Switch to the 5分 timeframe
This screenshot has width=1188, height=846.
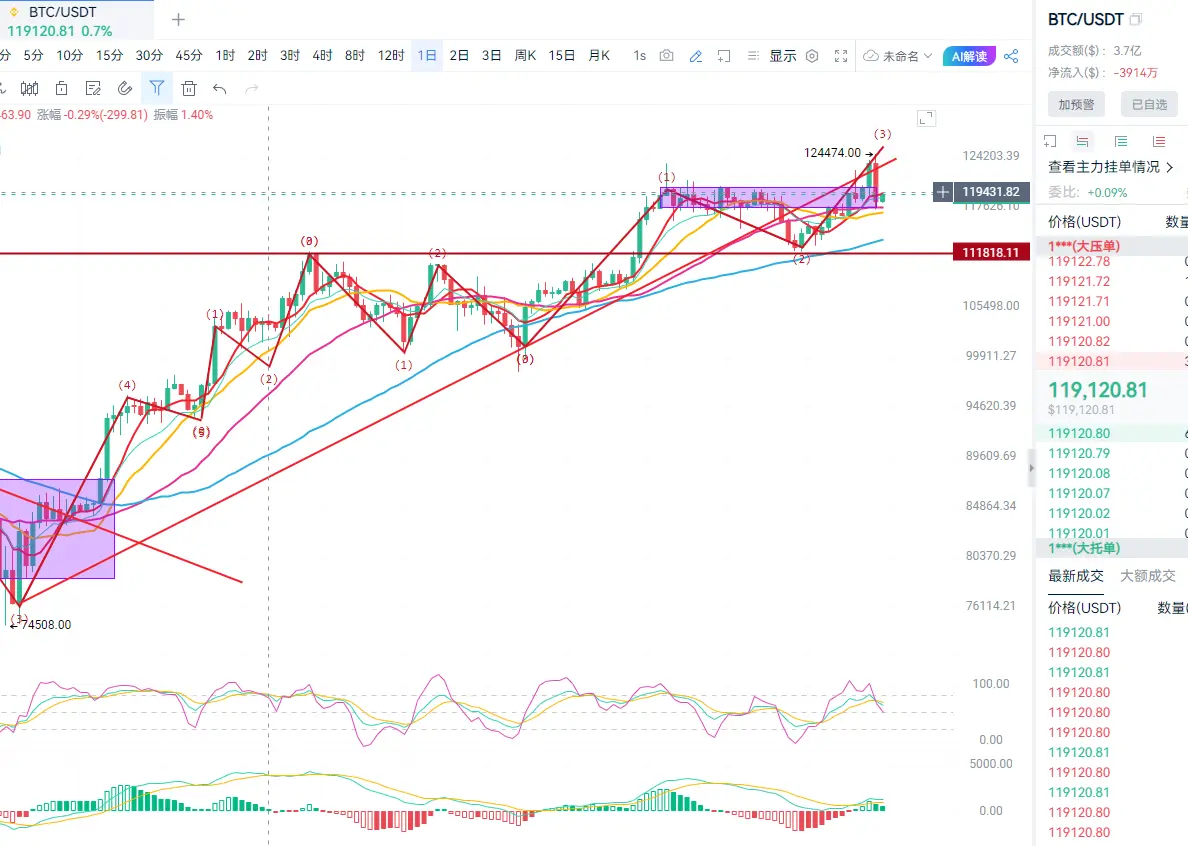33,55
